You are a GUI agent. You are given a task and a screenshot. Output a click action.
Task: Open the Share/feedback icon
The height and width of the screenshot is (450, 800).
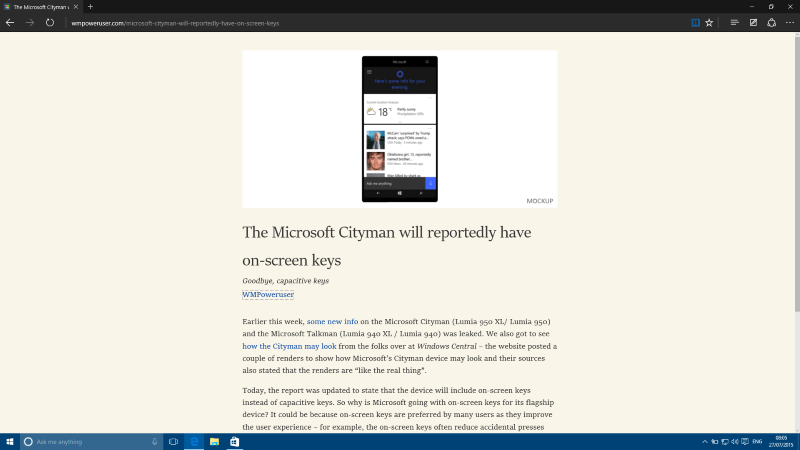771,22
